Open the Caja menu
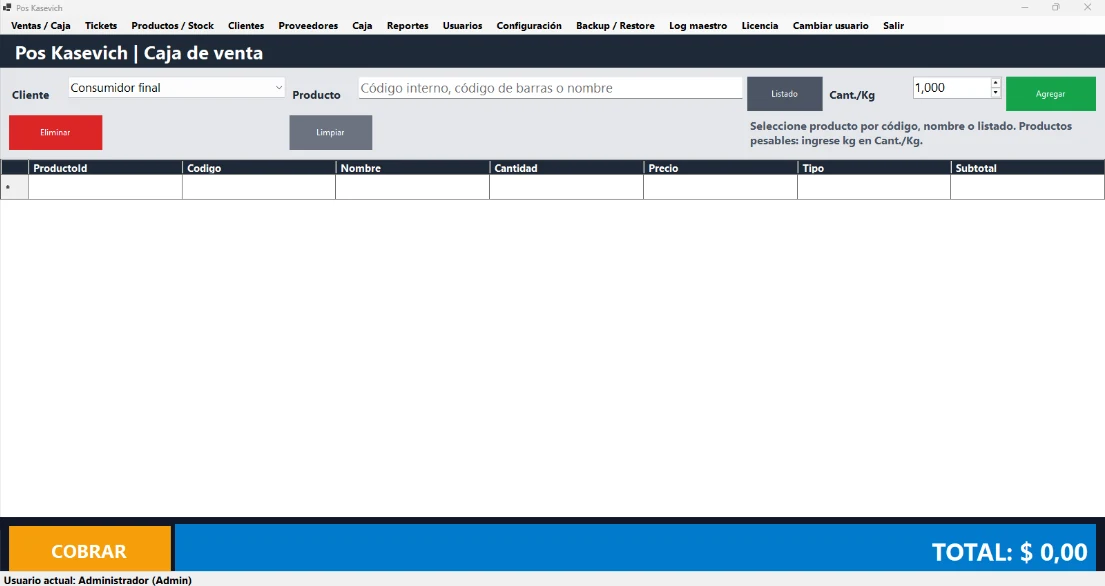This screenshot has height=586, width=1105. (362, 25)
